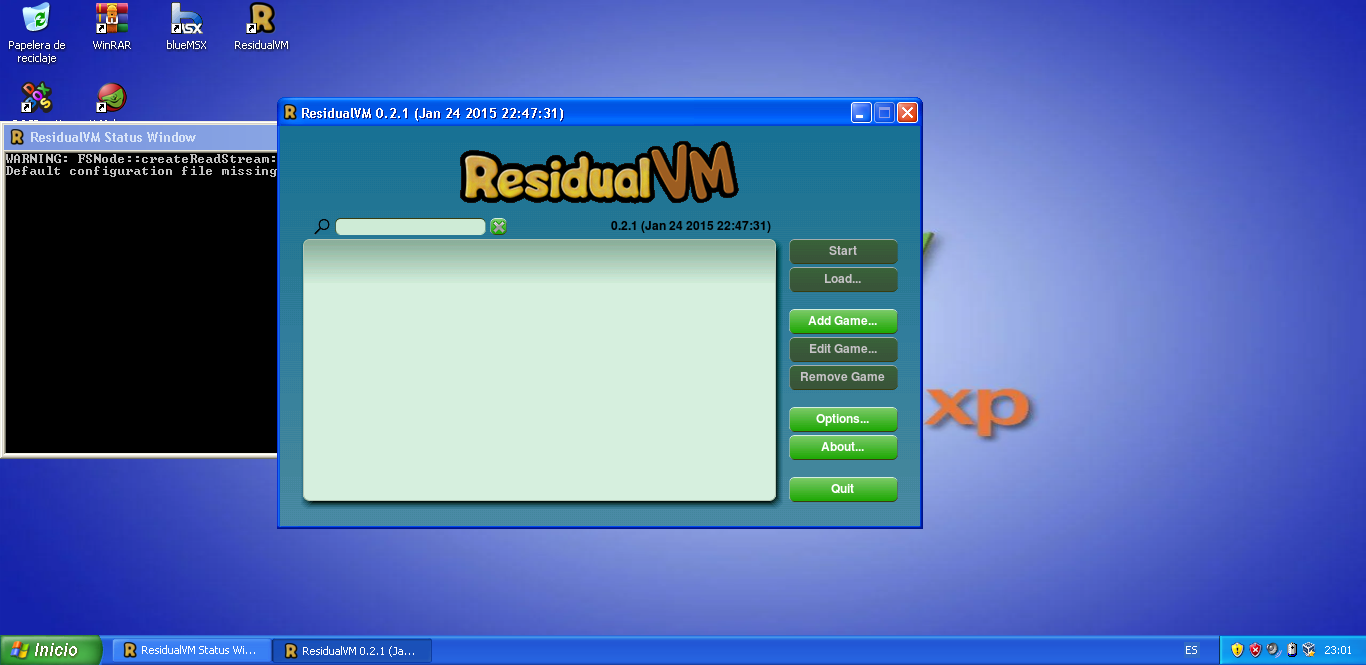Maximize the ResidualVM launcher window
1366x665 pixels.
pos(884,113)
